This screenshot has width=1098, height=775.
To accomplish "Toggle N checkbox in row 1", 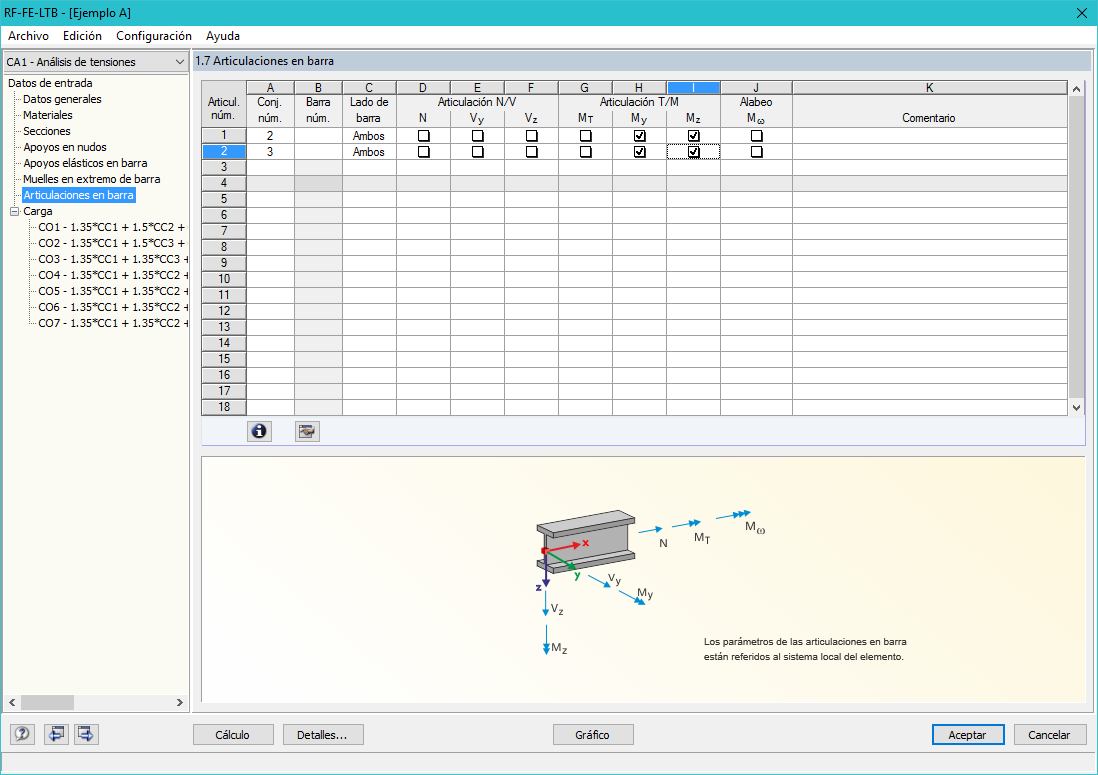I will [424, 136].
